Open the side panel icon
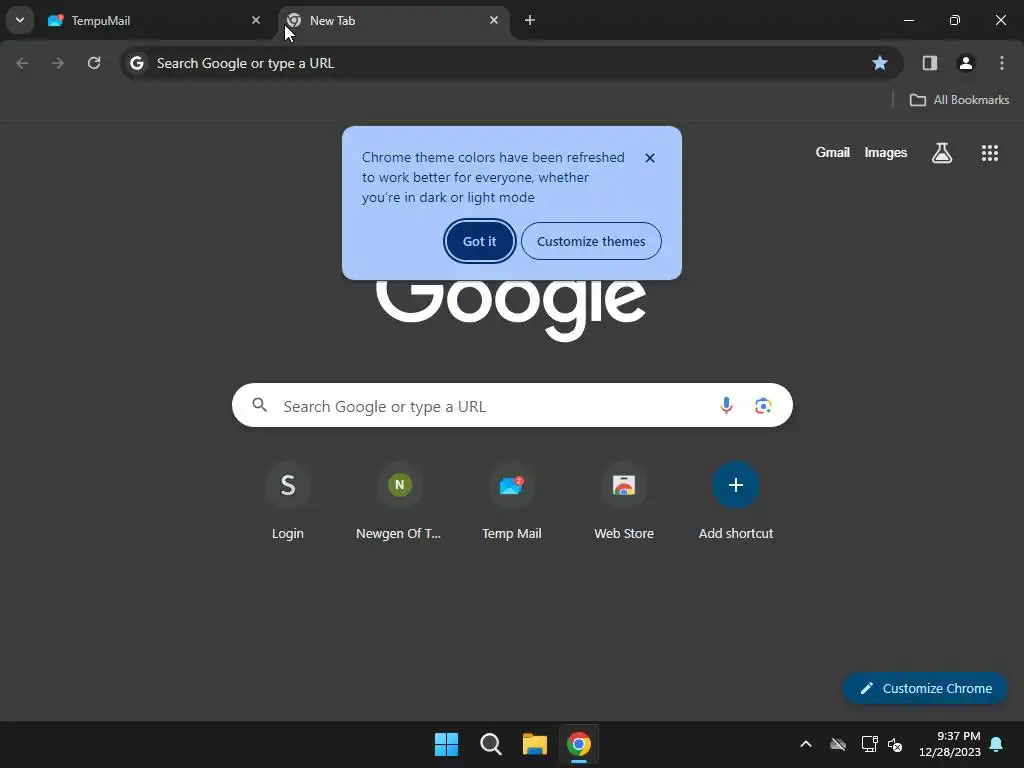Image resolution: width=1024 pixels, height=768 pixels. (x=929, y=63)
